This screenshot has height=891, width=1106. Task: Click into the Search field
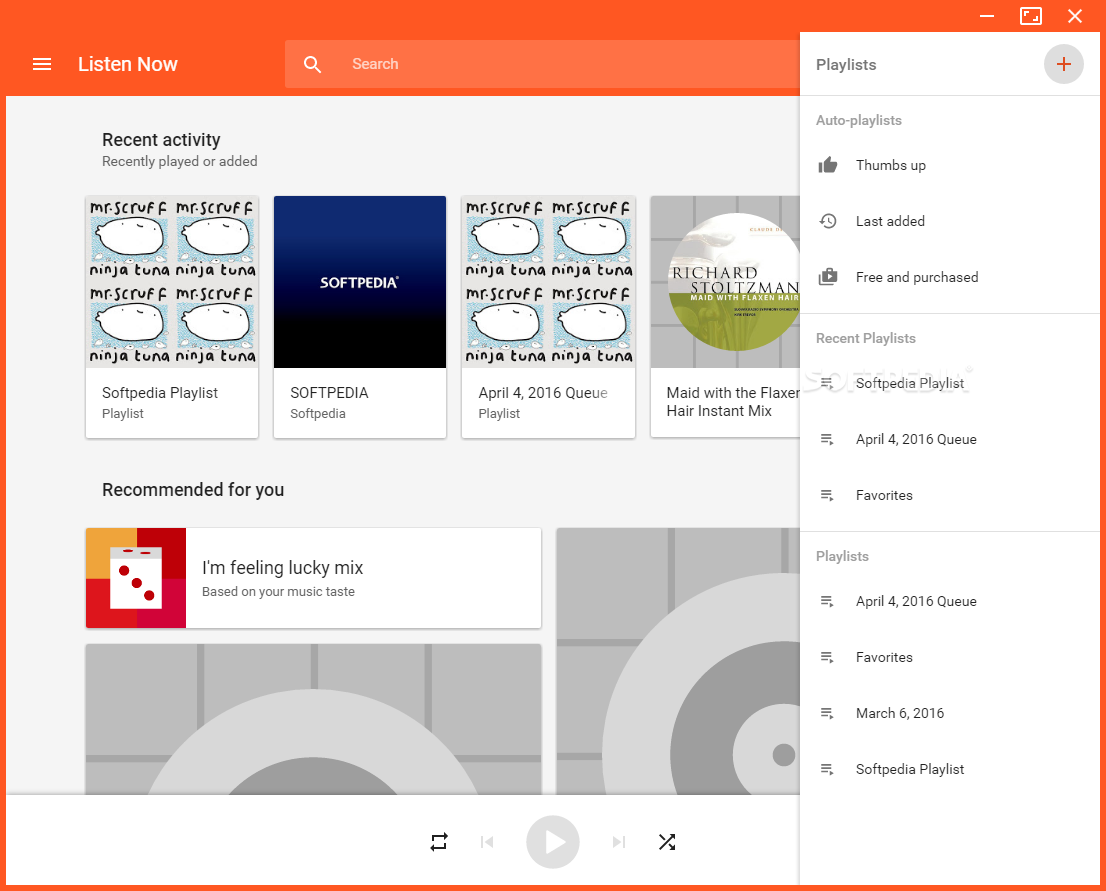542,64
